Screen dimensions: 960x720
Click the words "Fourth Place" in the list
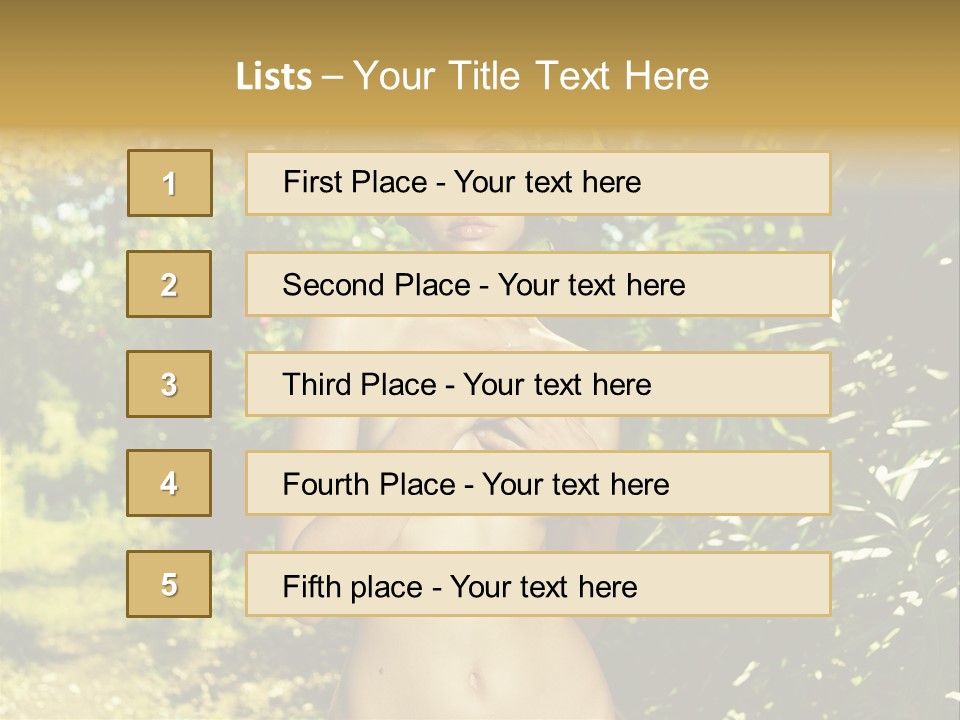[x=367, y=485]
